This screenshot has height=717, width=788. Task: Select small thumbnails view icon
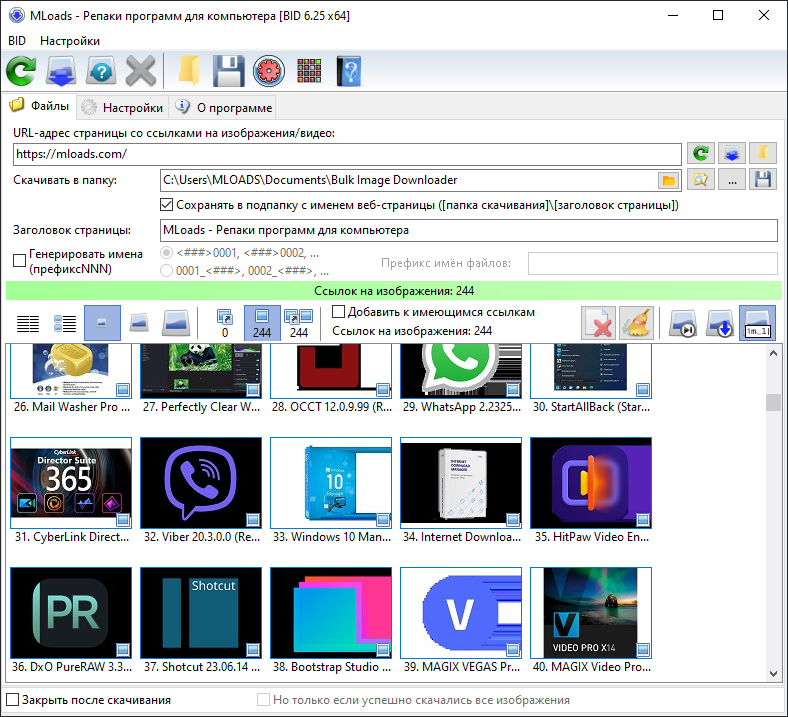102,323
